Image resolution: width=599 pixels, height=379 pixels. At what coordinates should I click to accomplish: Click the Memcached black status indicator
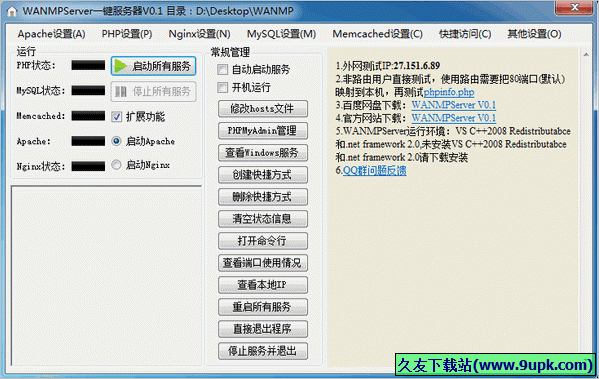(88, 116)
